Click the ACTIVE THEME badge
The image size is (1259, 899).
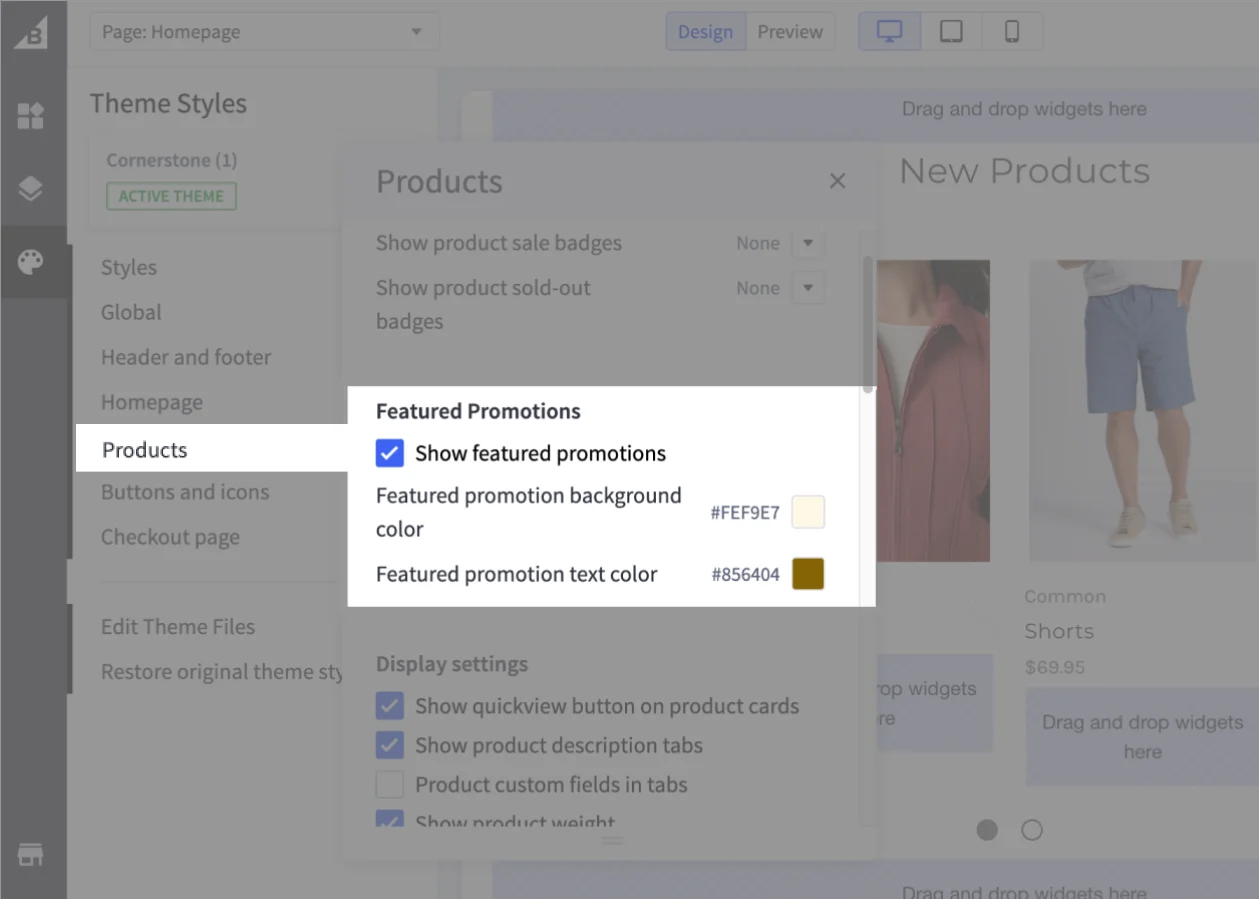pyautogui.click(x=171, y=196)
